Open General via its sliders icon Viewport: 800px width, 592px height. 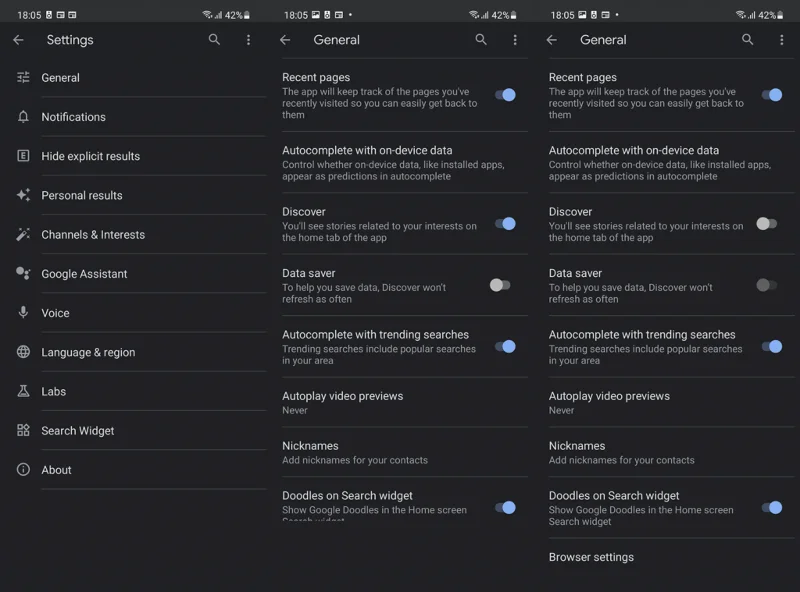[23, 77]
